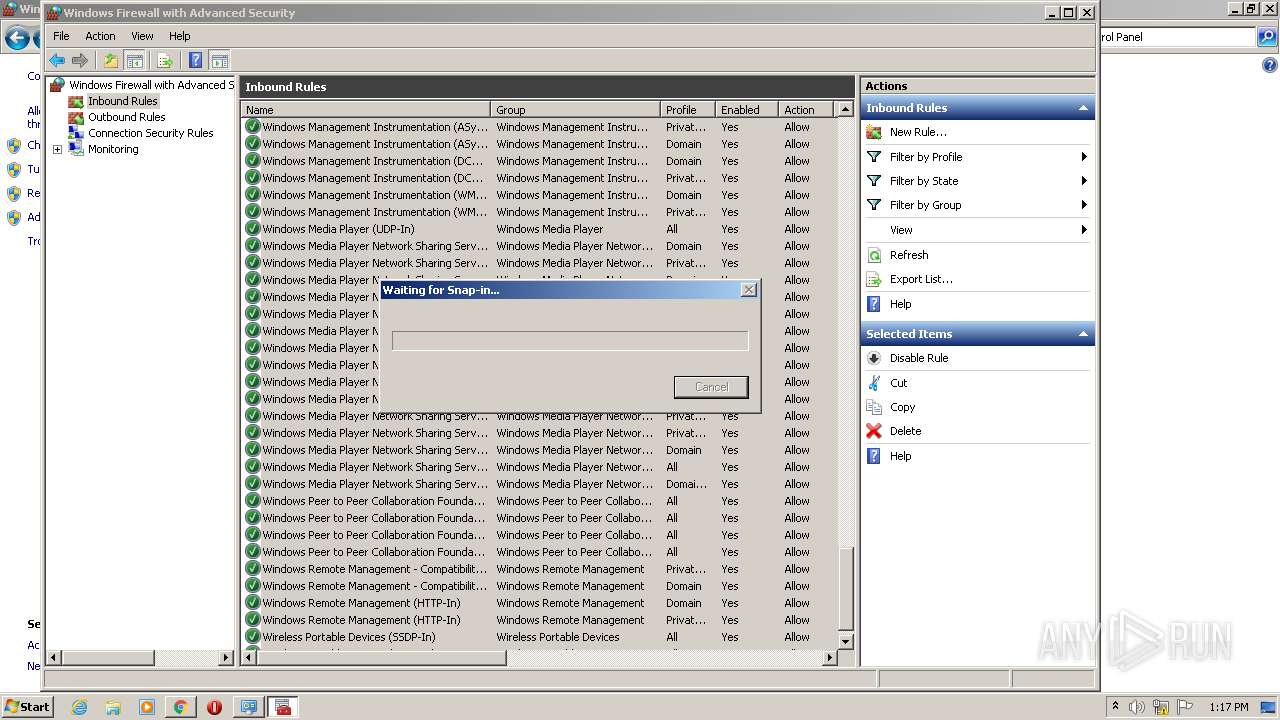Click the Outbound Rules tree icon
The width and height of the screenshot is (1280, 720).
click(x=76, y=117)
